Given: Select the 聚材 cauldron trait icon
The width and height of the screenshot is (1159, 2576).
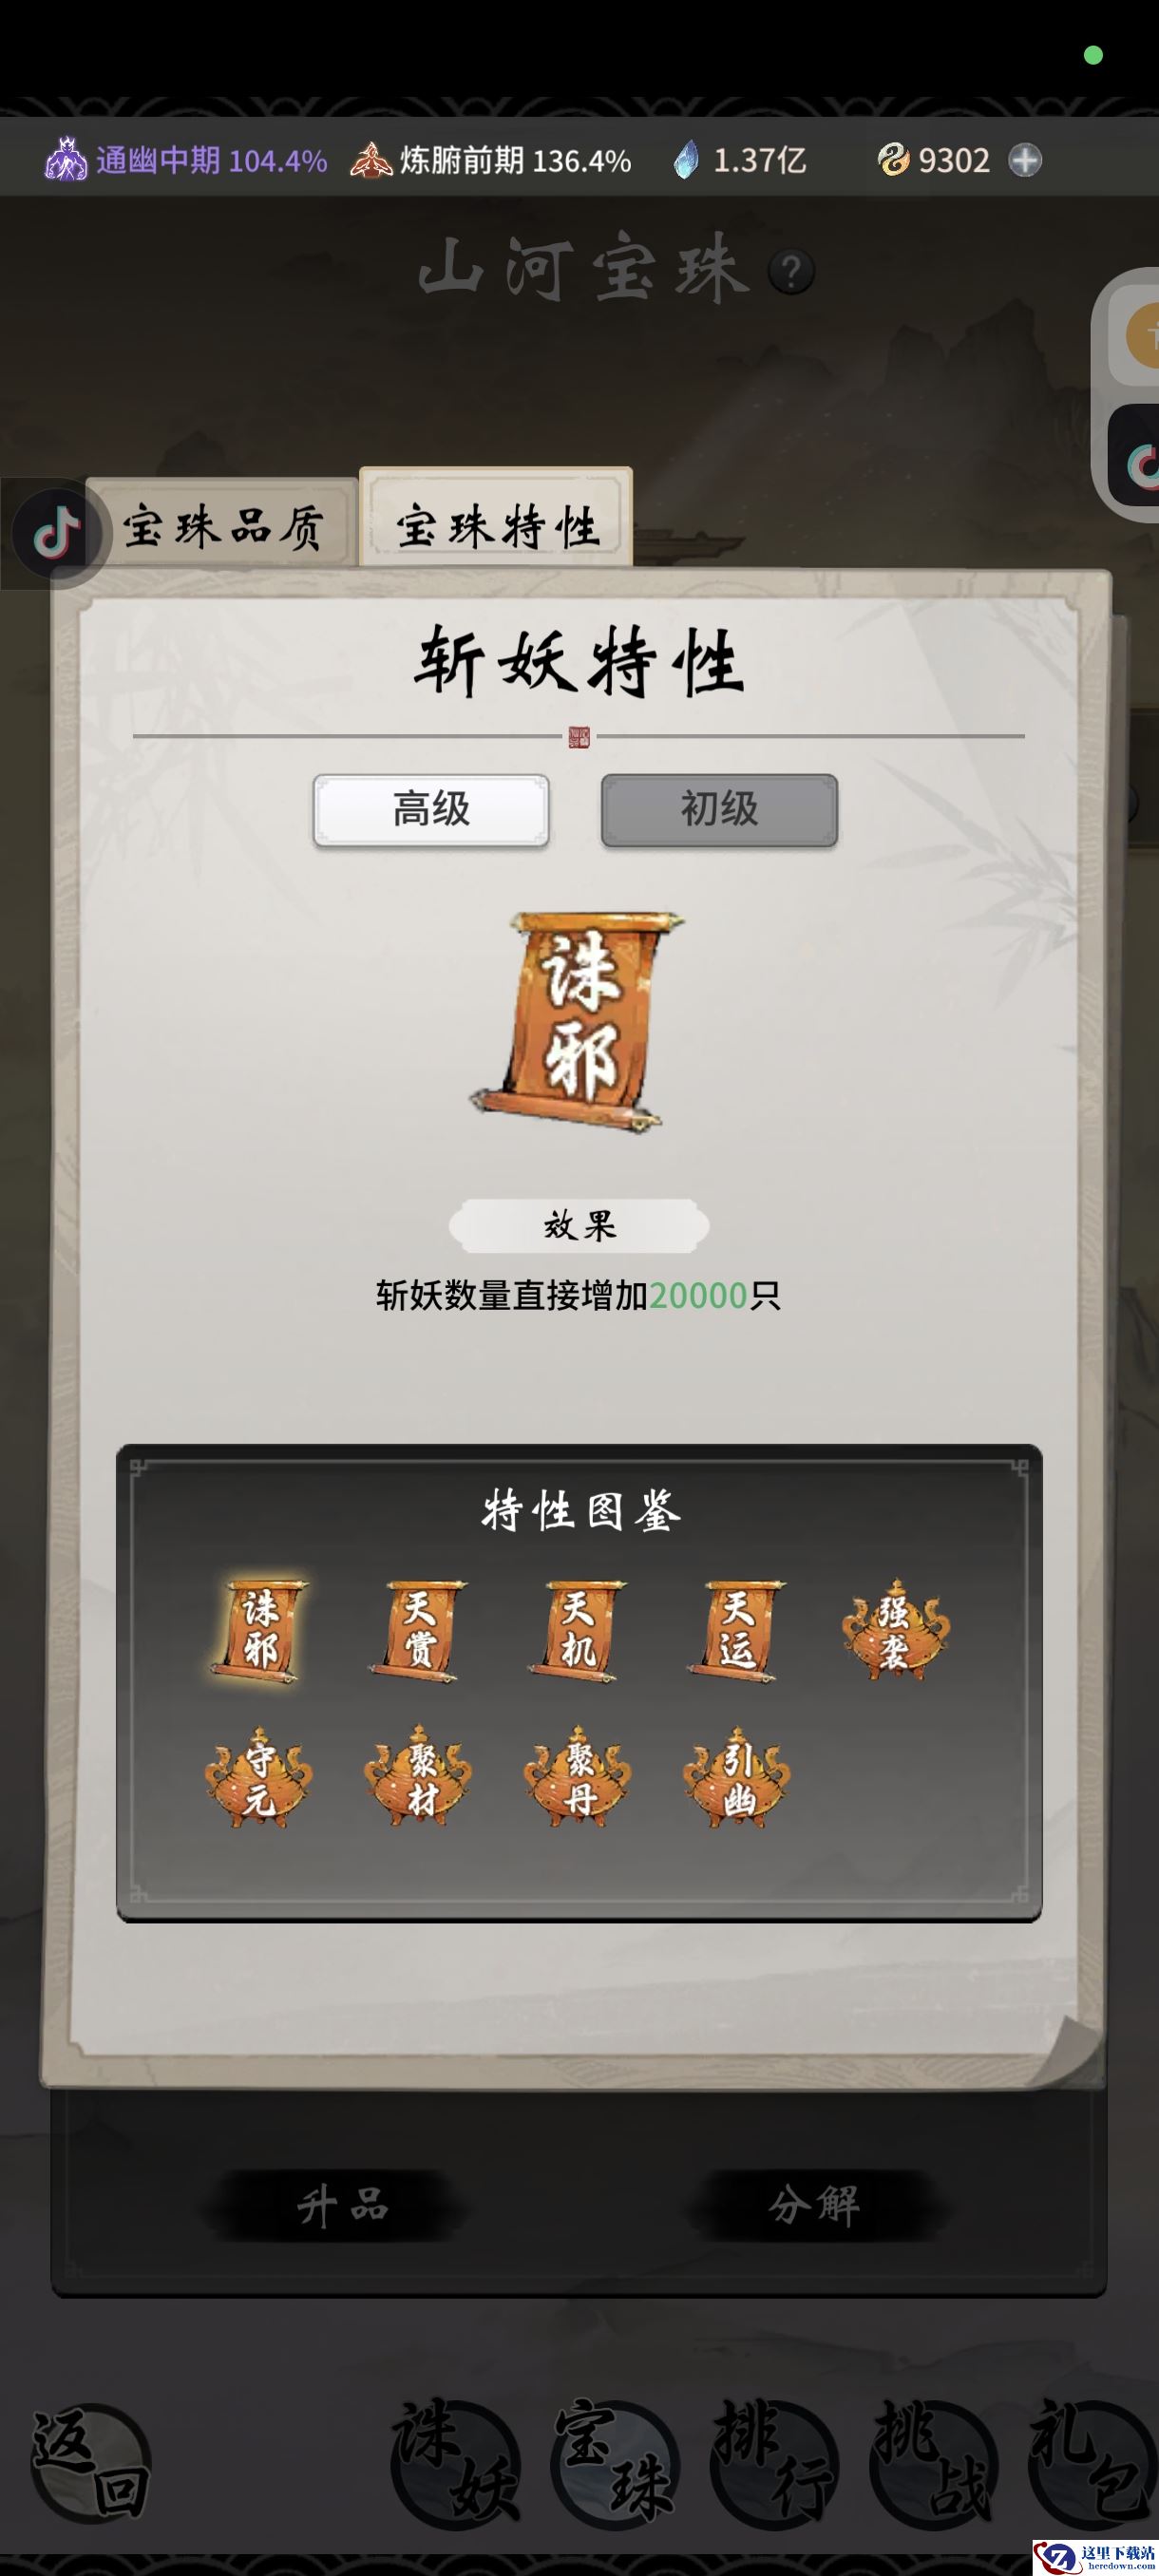Looking at the screenshot, I should click(x=418, y=1777).
